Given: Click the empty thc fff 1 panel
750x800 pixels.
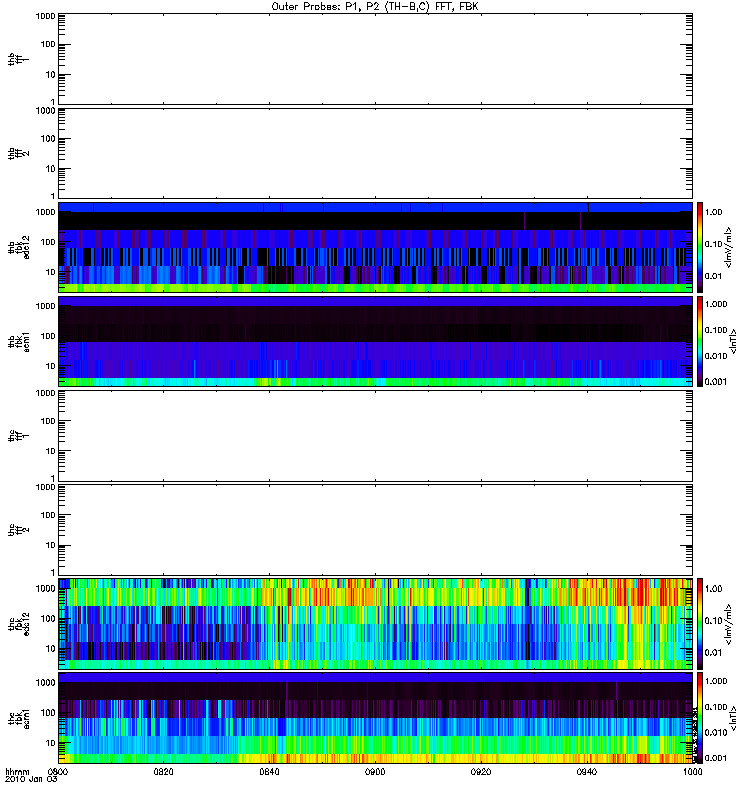Looking at the screenshot, I should [x=375, y=436].
